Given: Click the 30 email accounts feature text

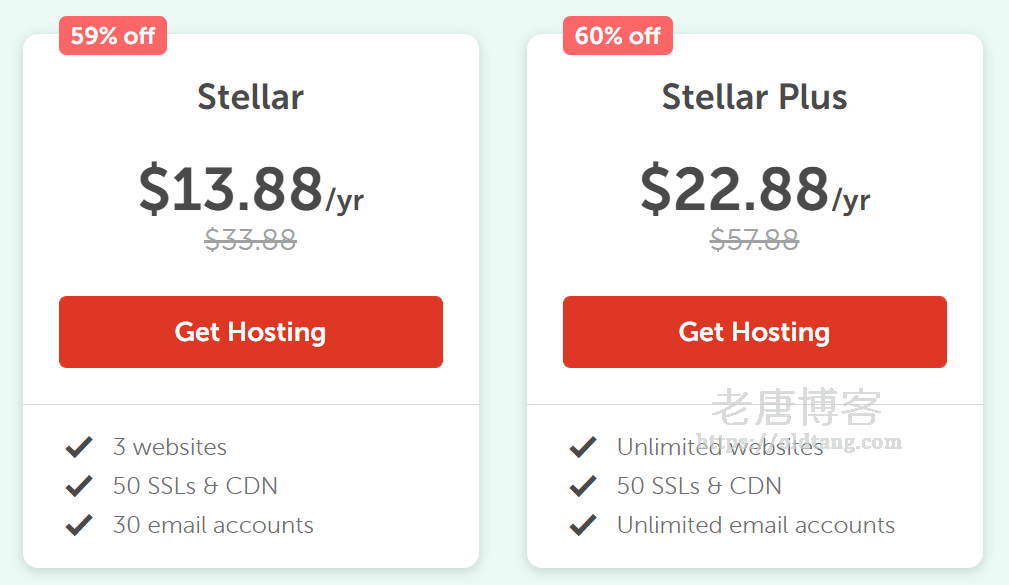Looking at the screenshot, I should tap(213, 525).
